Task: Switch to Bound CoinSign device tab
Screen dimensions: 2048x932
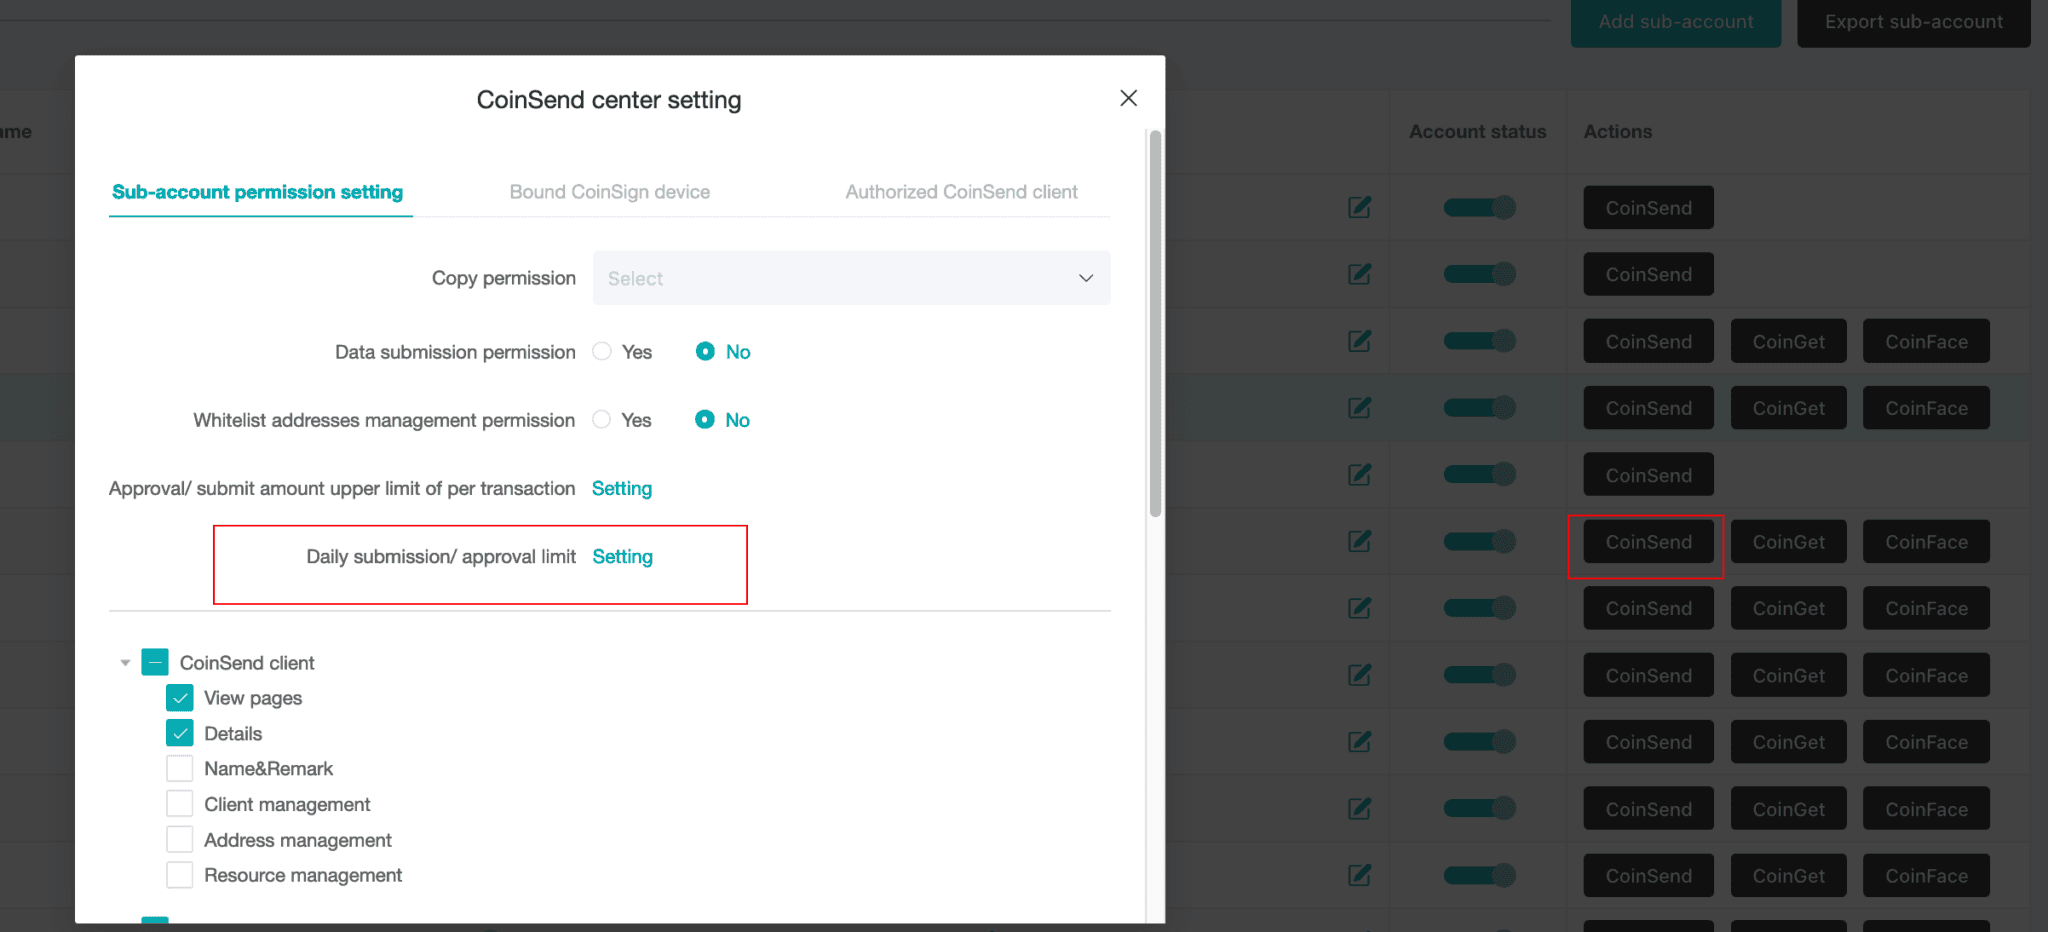Action: click(x=609, y=192)
